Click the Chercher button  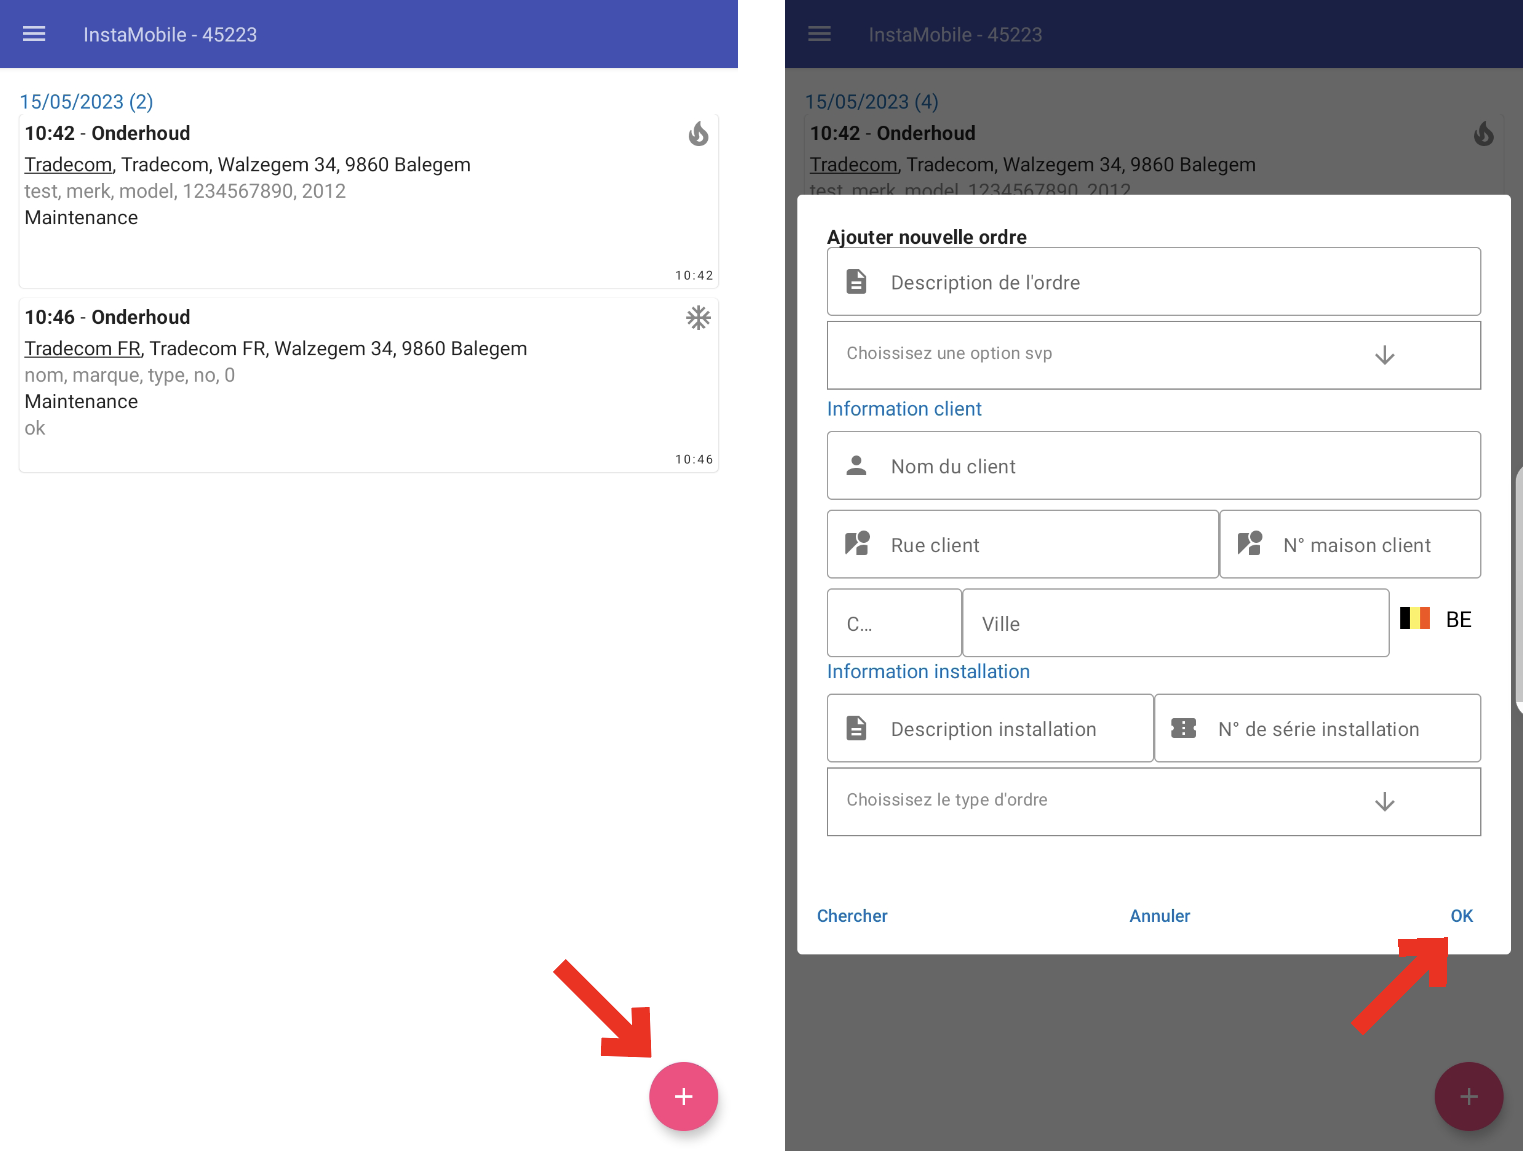[x=852, y=916]
